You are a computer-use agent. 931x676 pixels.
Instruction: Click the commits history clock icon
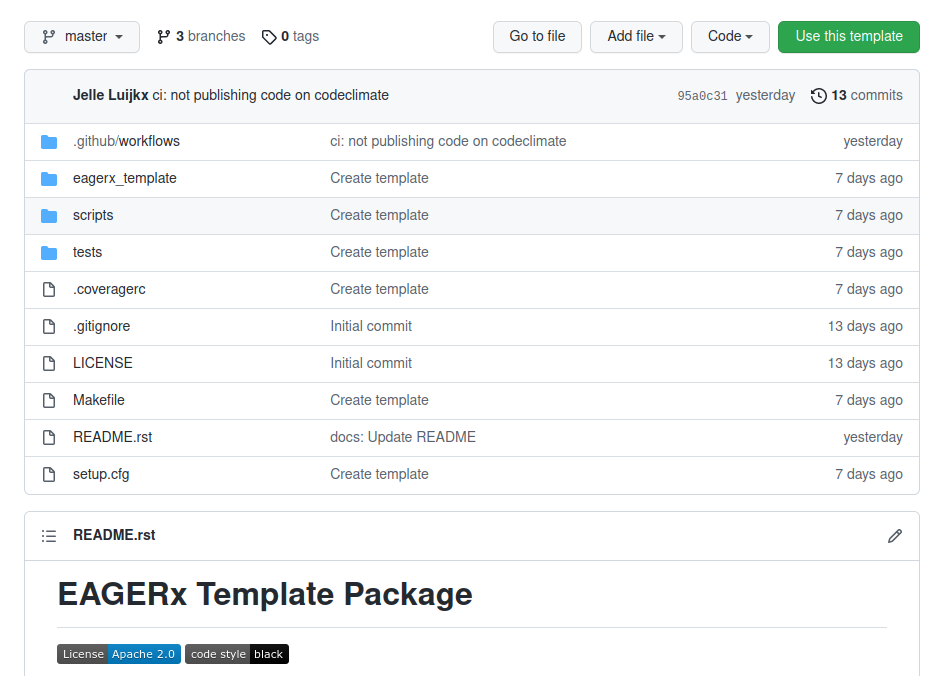point(818,96)
